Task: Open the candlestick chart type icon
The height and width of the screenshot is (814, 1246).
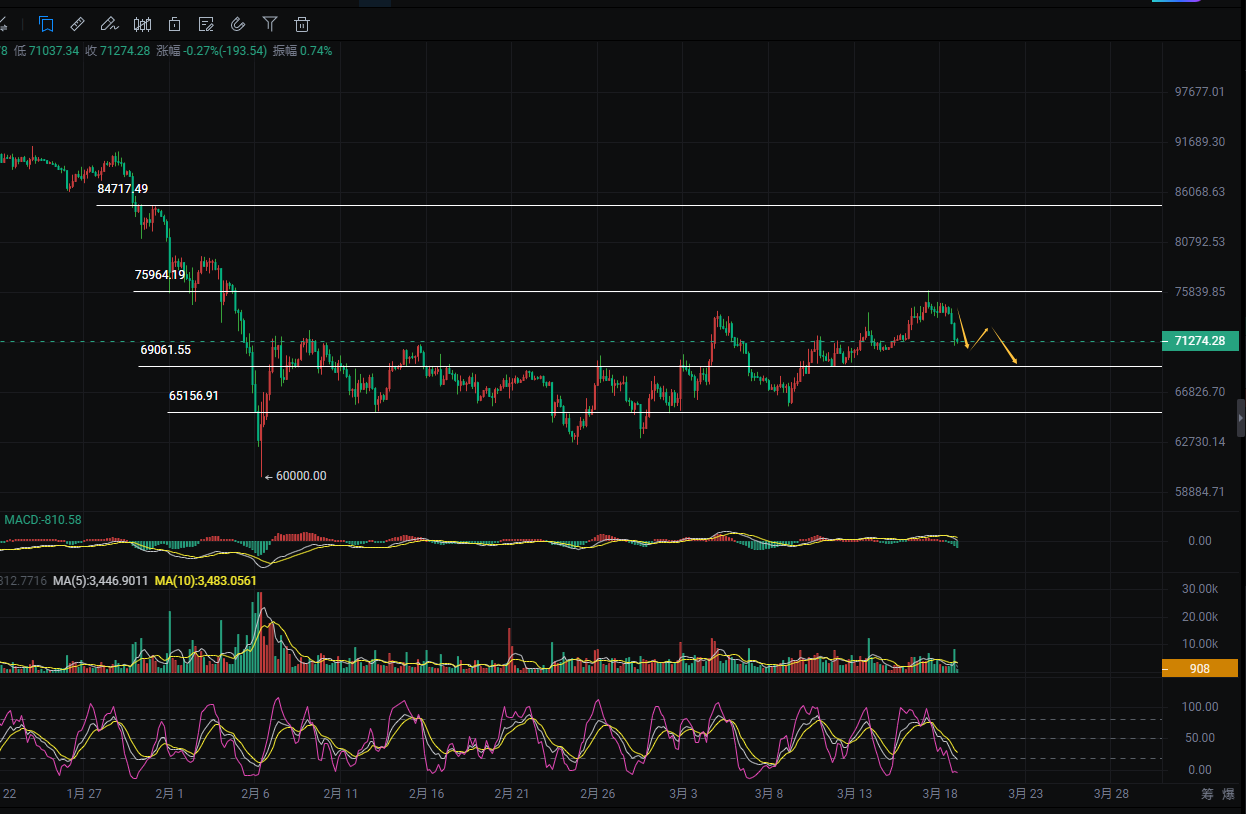Action: (x=143, y=23)
